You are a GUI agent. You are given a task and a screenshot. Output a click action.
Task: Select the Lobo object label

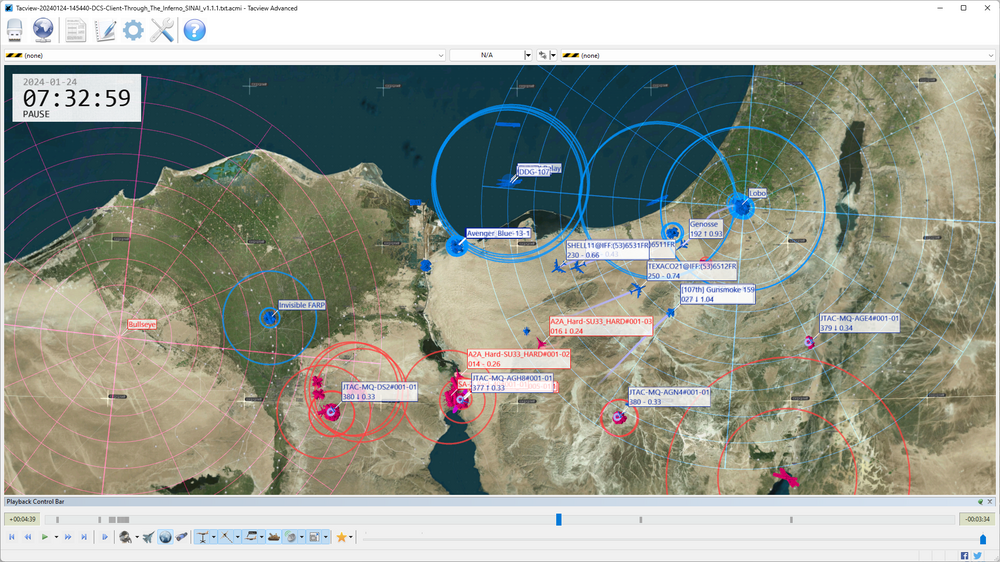pyautogui.click(x=758, y=193)
